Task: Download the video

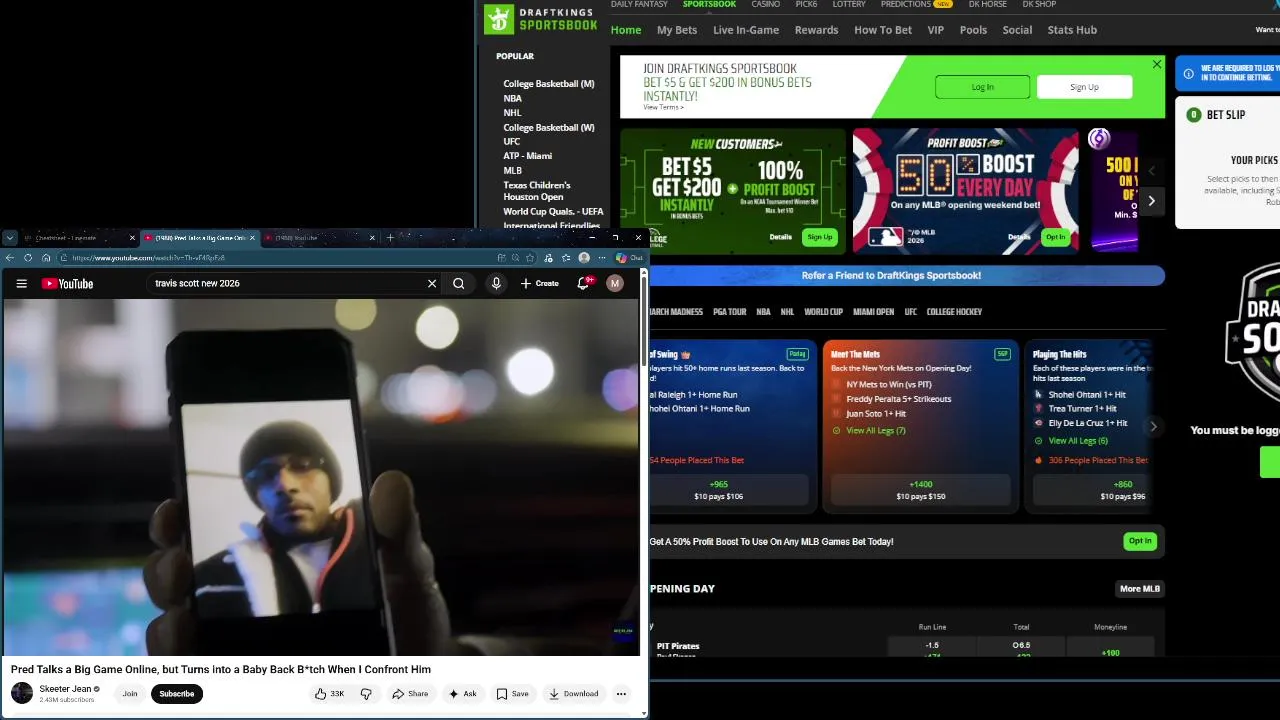Action: 574,694
